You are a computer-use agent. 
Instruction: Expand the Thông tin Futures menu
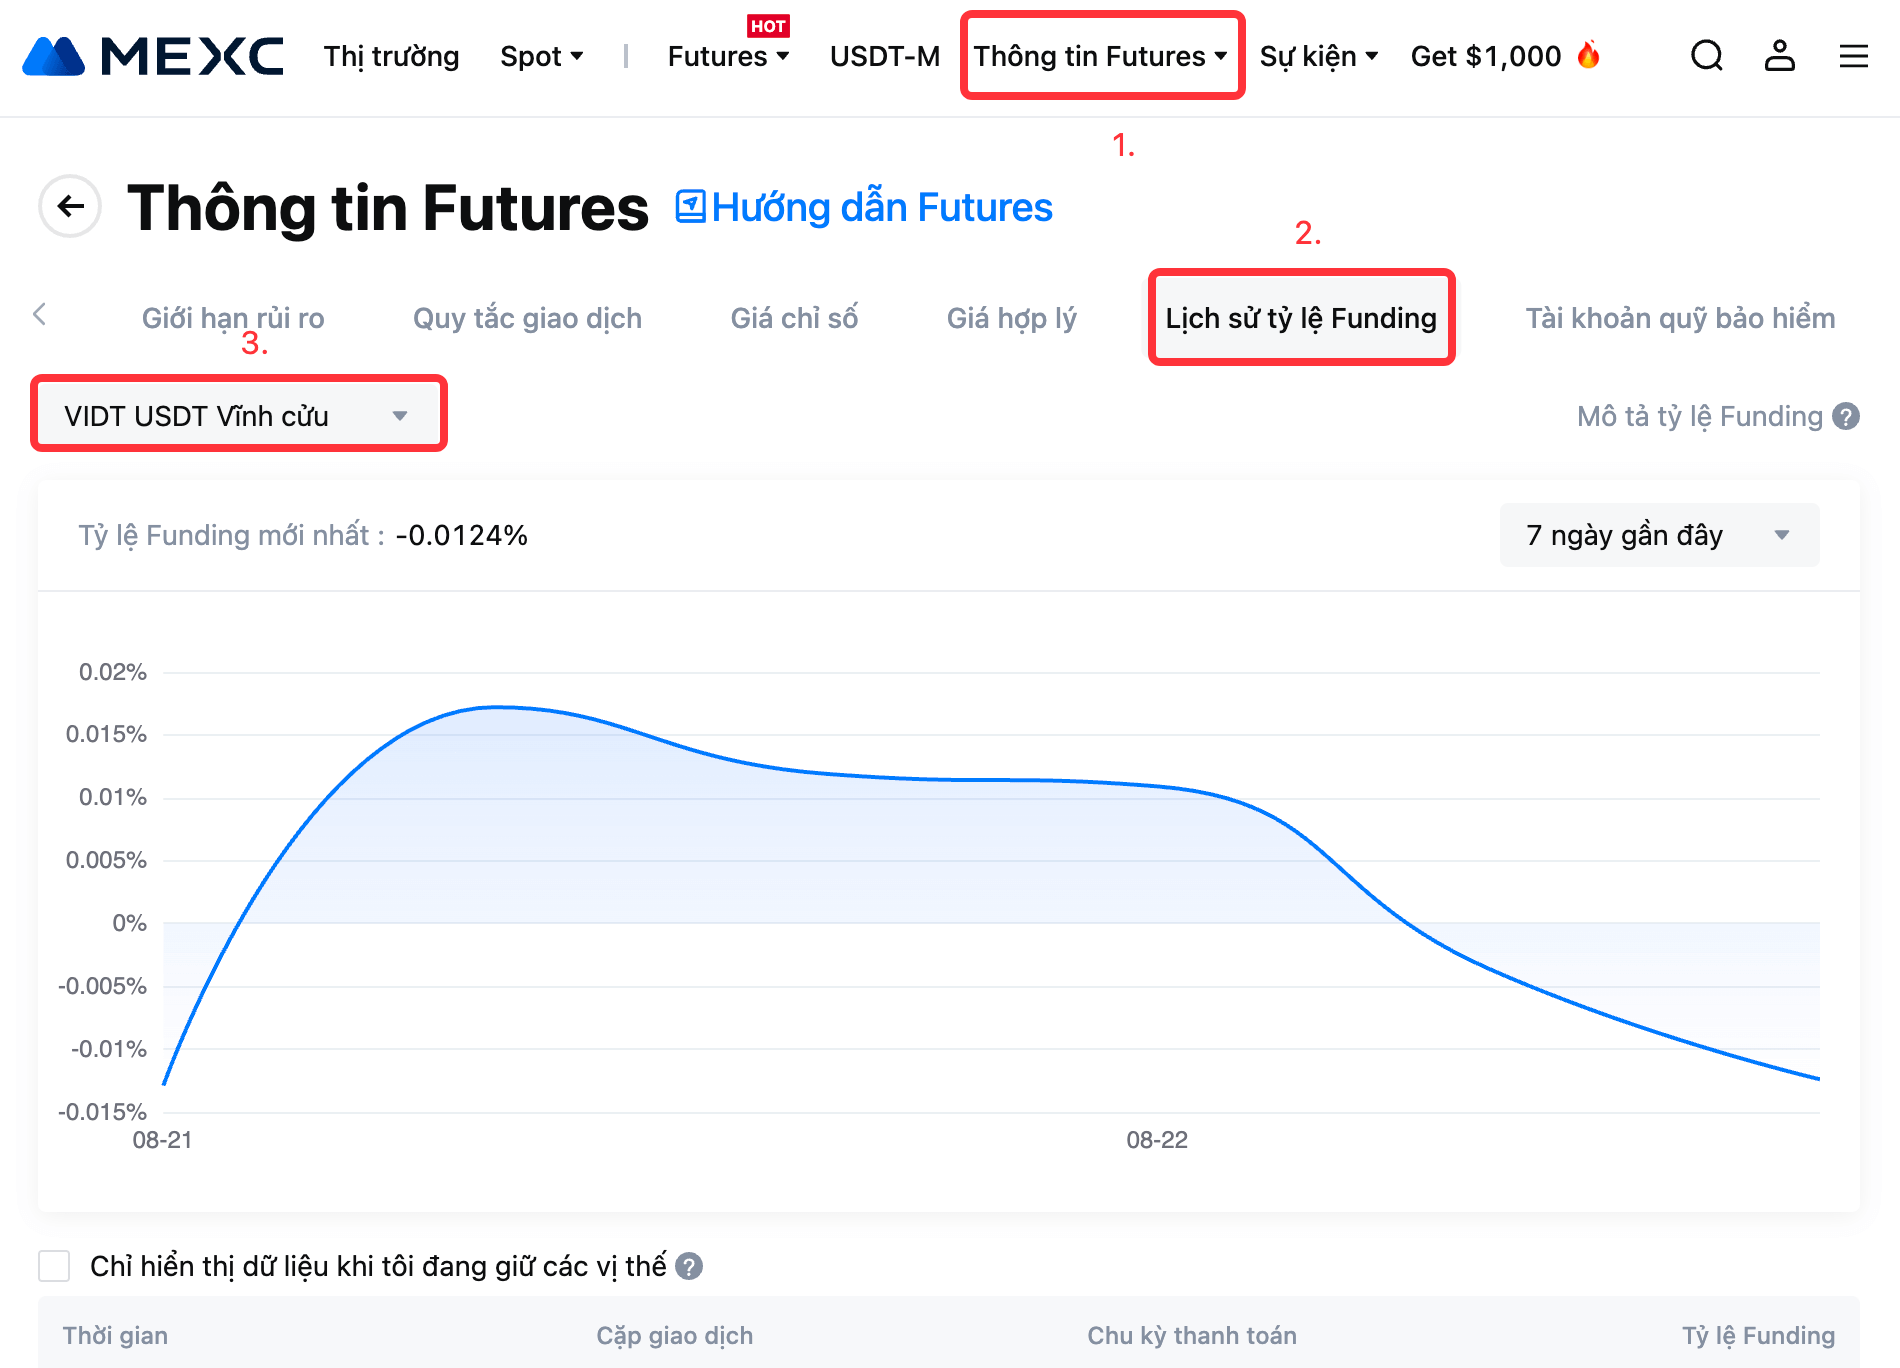1101,56
